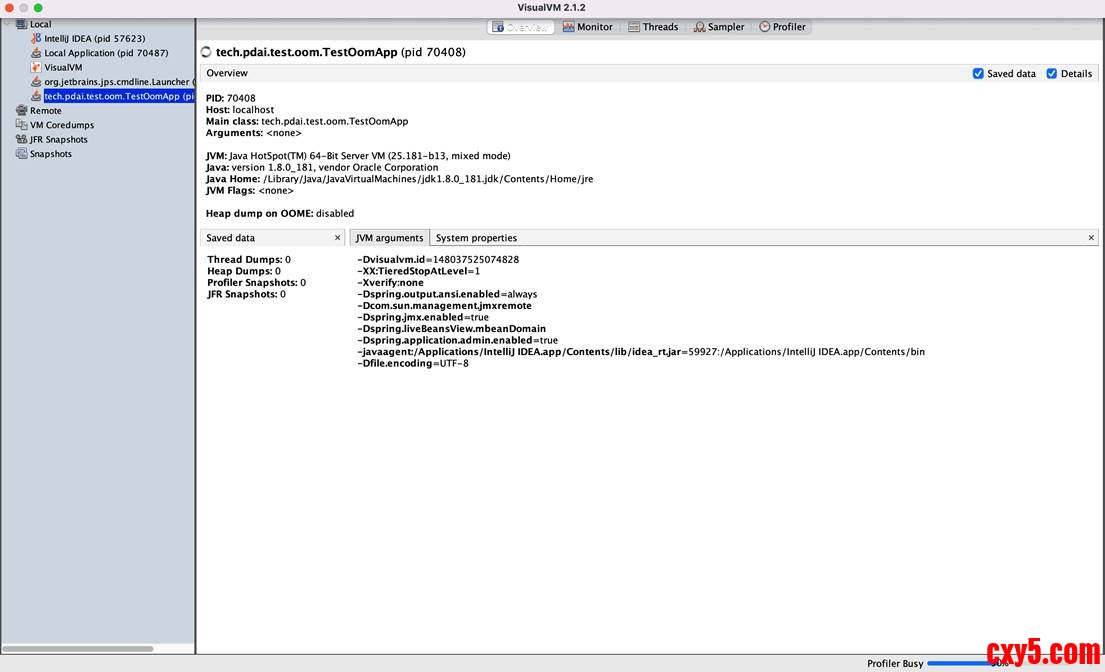
Task: Click the 'Java: version 1.8.0_181' line
Action: (322, 167)
